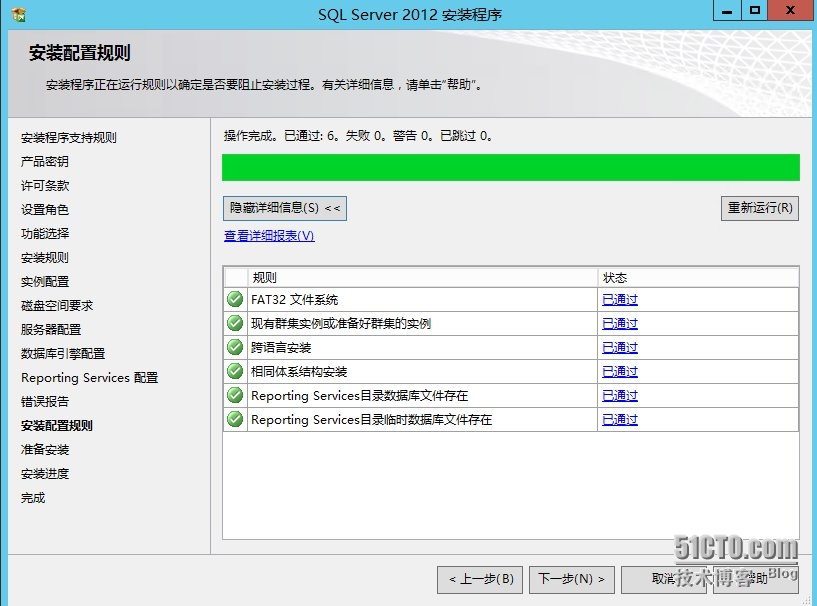
Task: Select 准备安装 step in sidebar
Action: click(45, 449)
